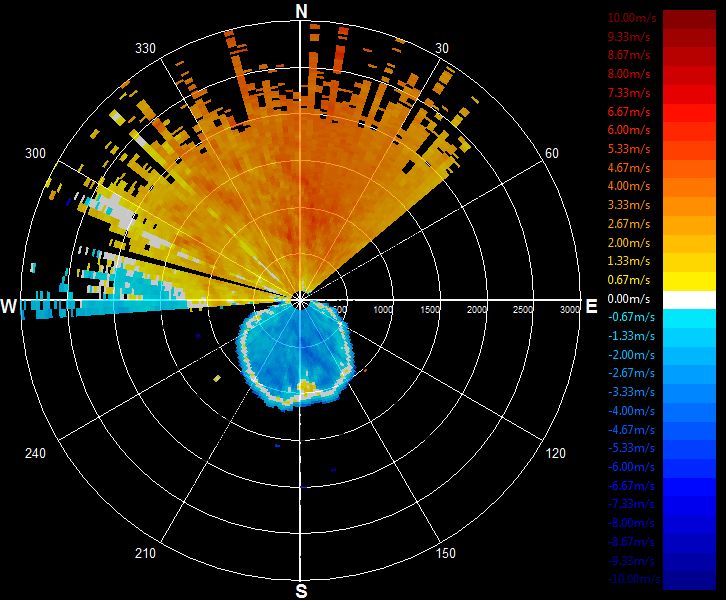Select the cyan -0.67m/s band in color bar
The image size is (726, 600).
pos(689,318)
